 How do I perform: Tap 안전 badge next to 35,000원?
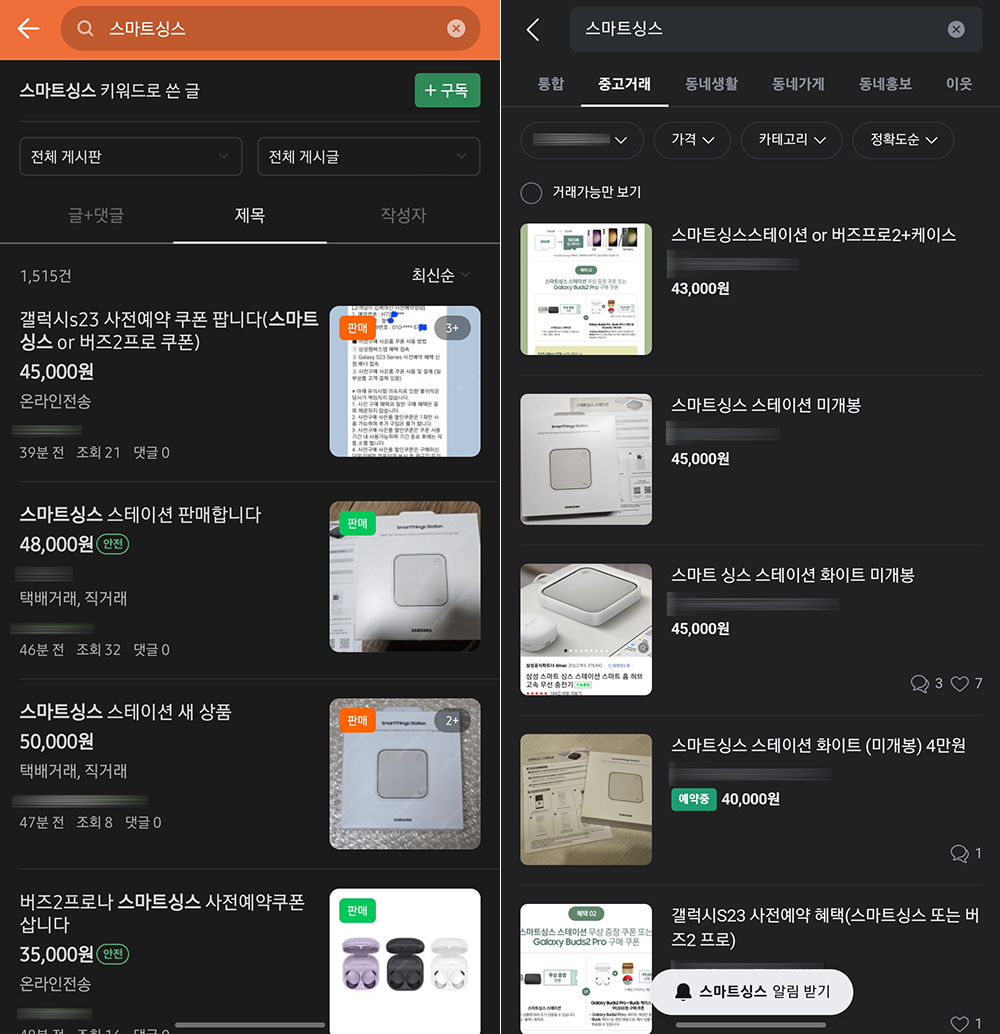[113, 954]
